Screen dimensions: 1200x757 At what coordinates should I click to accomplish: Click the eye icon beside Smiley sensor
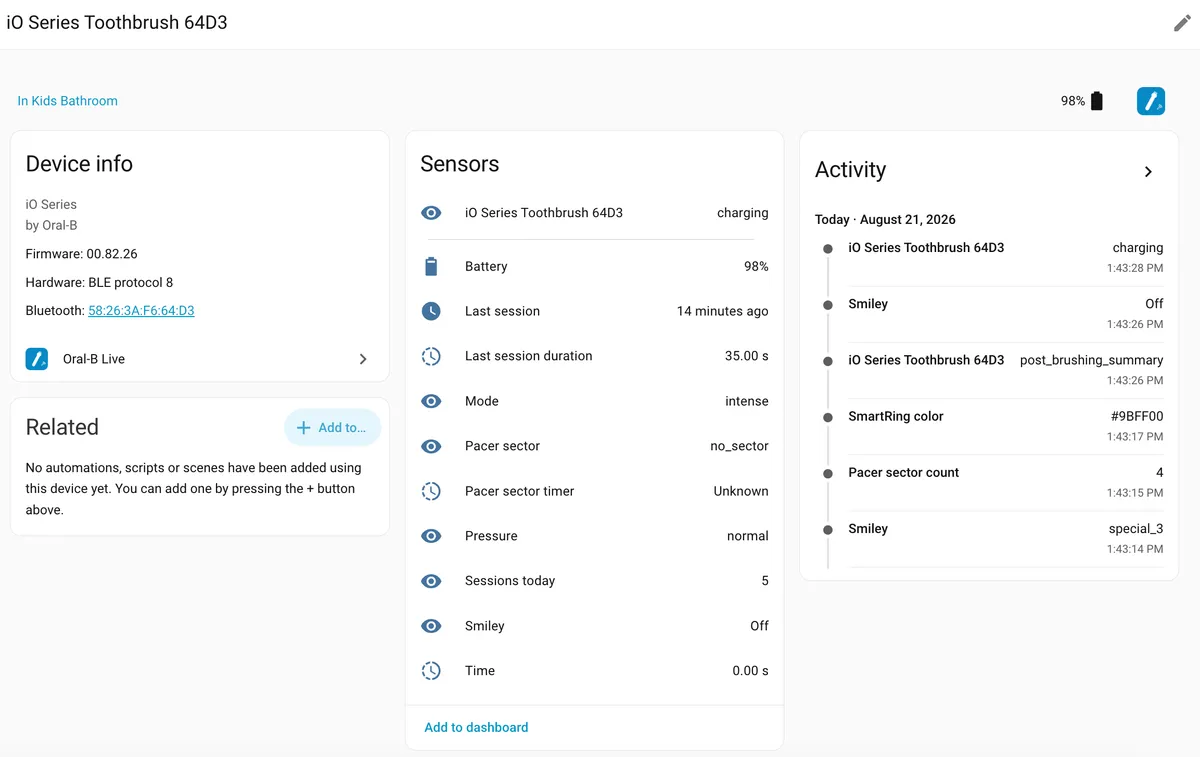click(x=431, y=626)
